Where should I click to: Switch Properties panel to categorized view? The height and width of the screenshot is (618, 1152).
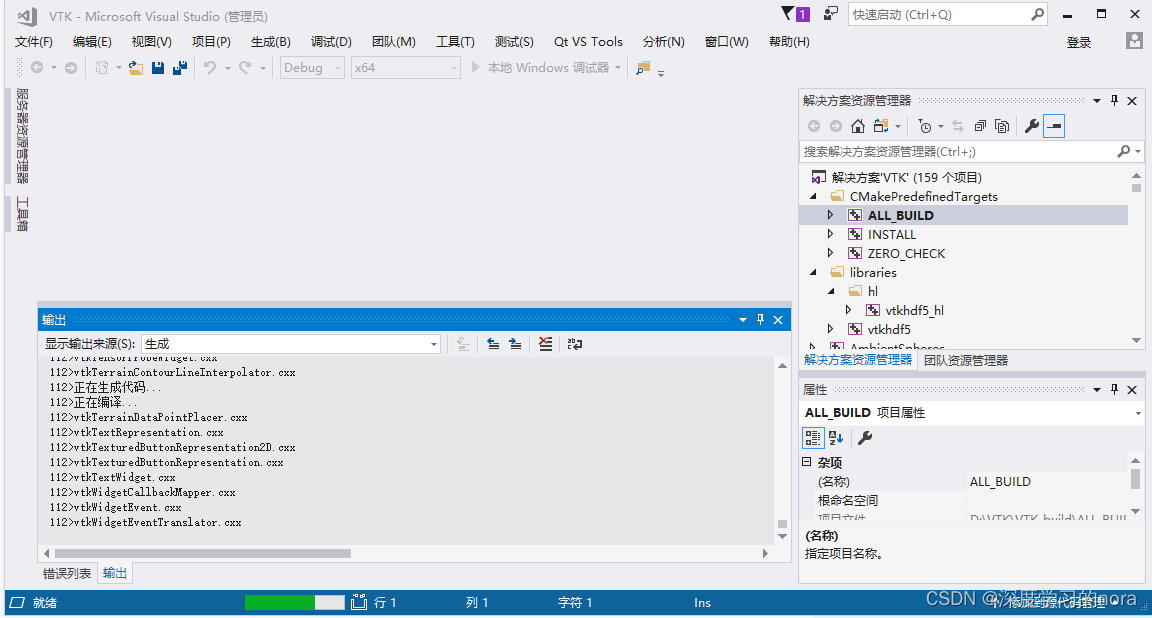tap(813, 437)
